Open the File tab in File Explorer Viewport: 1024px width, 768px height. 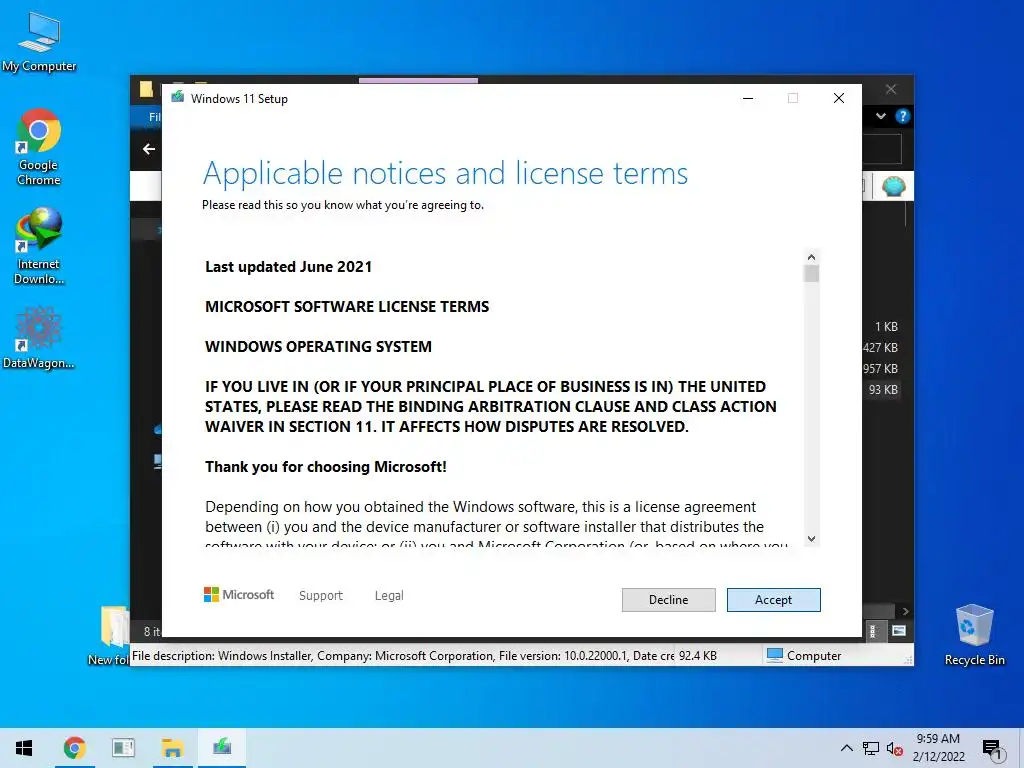pos(153,117)
